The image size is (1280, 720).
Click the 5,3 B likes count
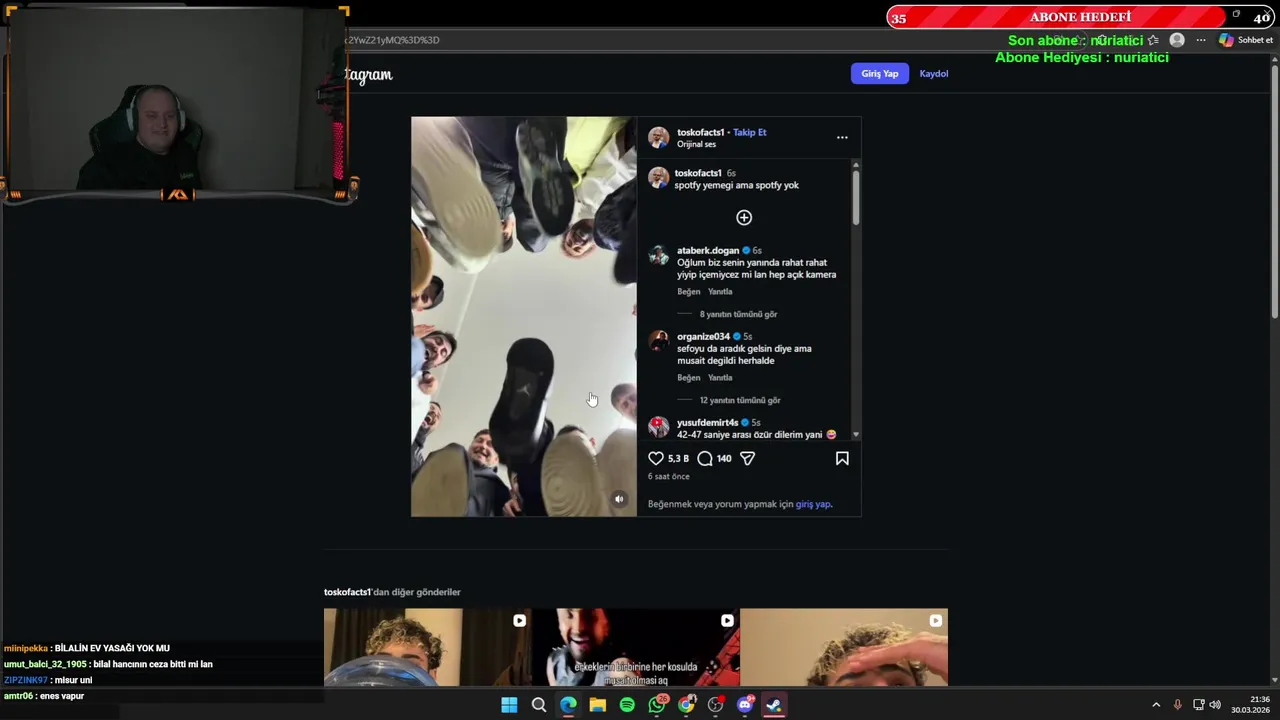click(x=678, y=458)
